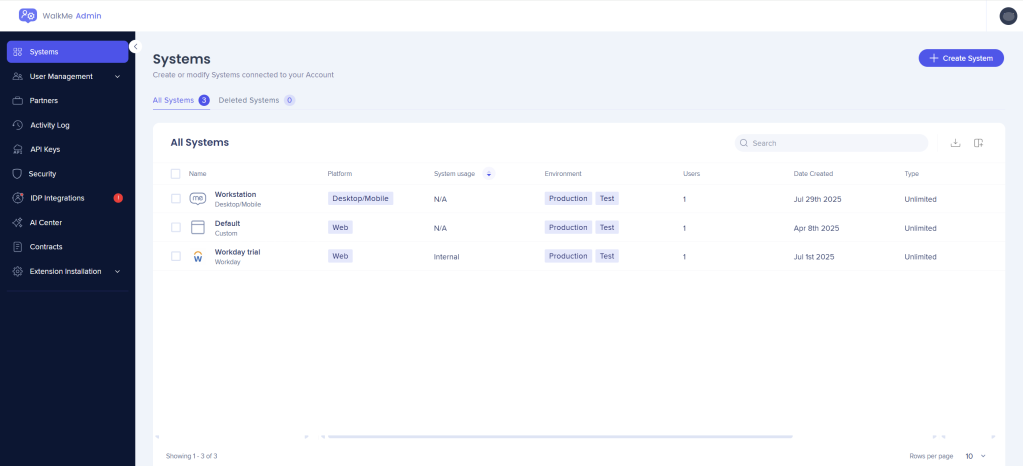Viewport: 1023px width, 466px height.
Task: Open the Workday trial system name
Action: click(x=237, y=252)
